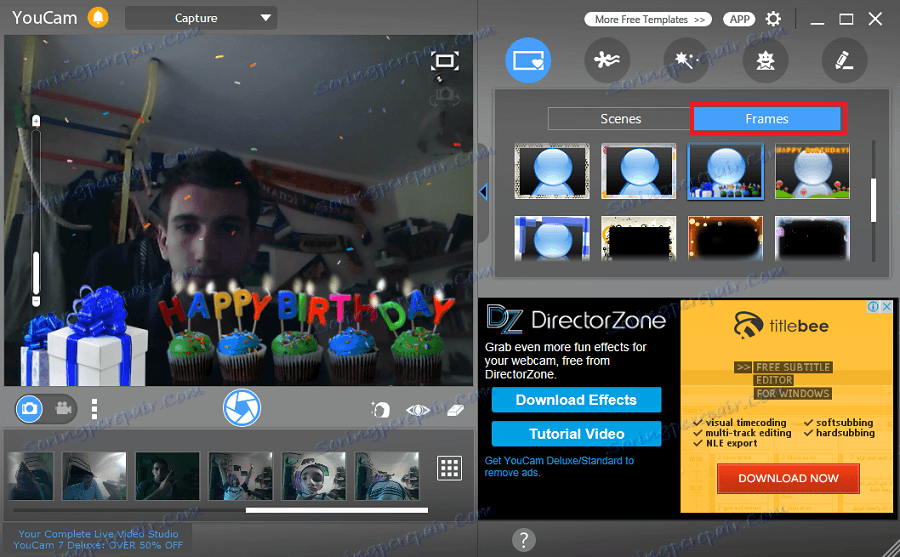Open the help question mark icon
Viewport: 900px width, 557px height.
pos(523,540)
